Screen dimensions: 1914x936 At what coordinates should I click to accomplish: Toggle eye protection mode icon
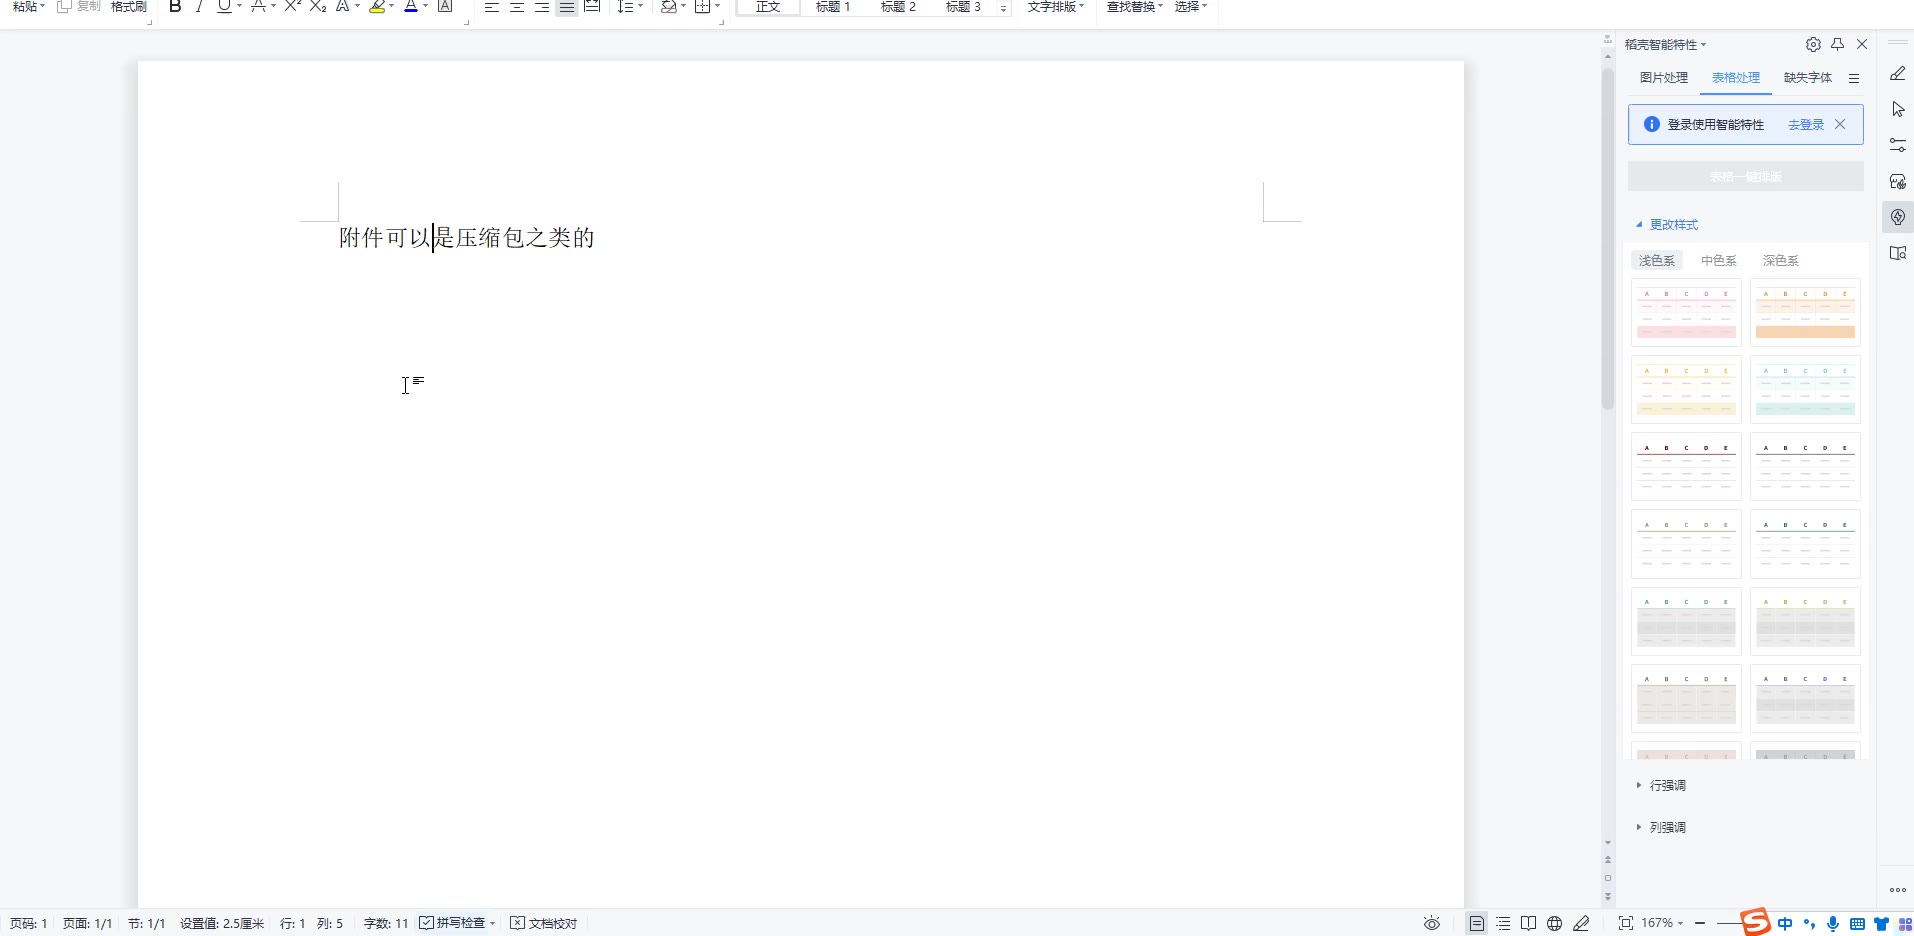tap(1432, 924)
